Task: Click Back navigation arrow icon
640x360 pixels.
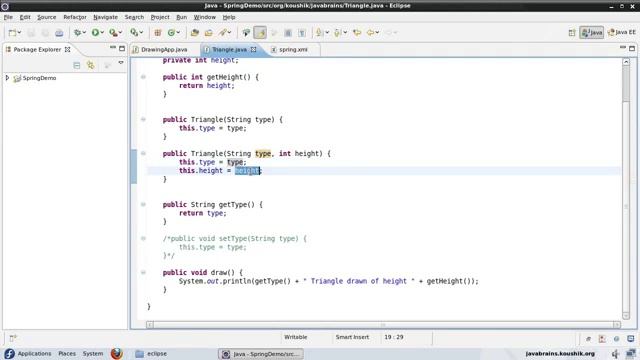Action: pyautogui.click(x=370, y=33)
